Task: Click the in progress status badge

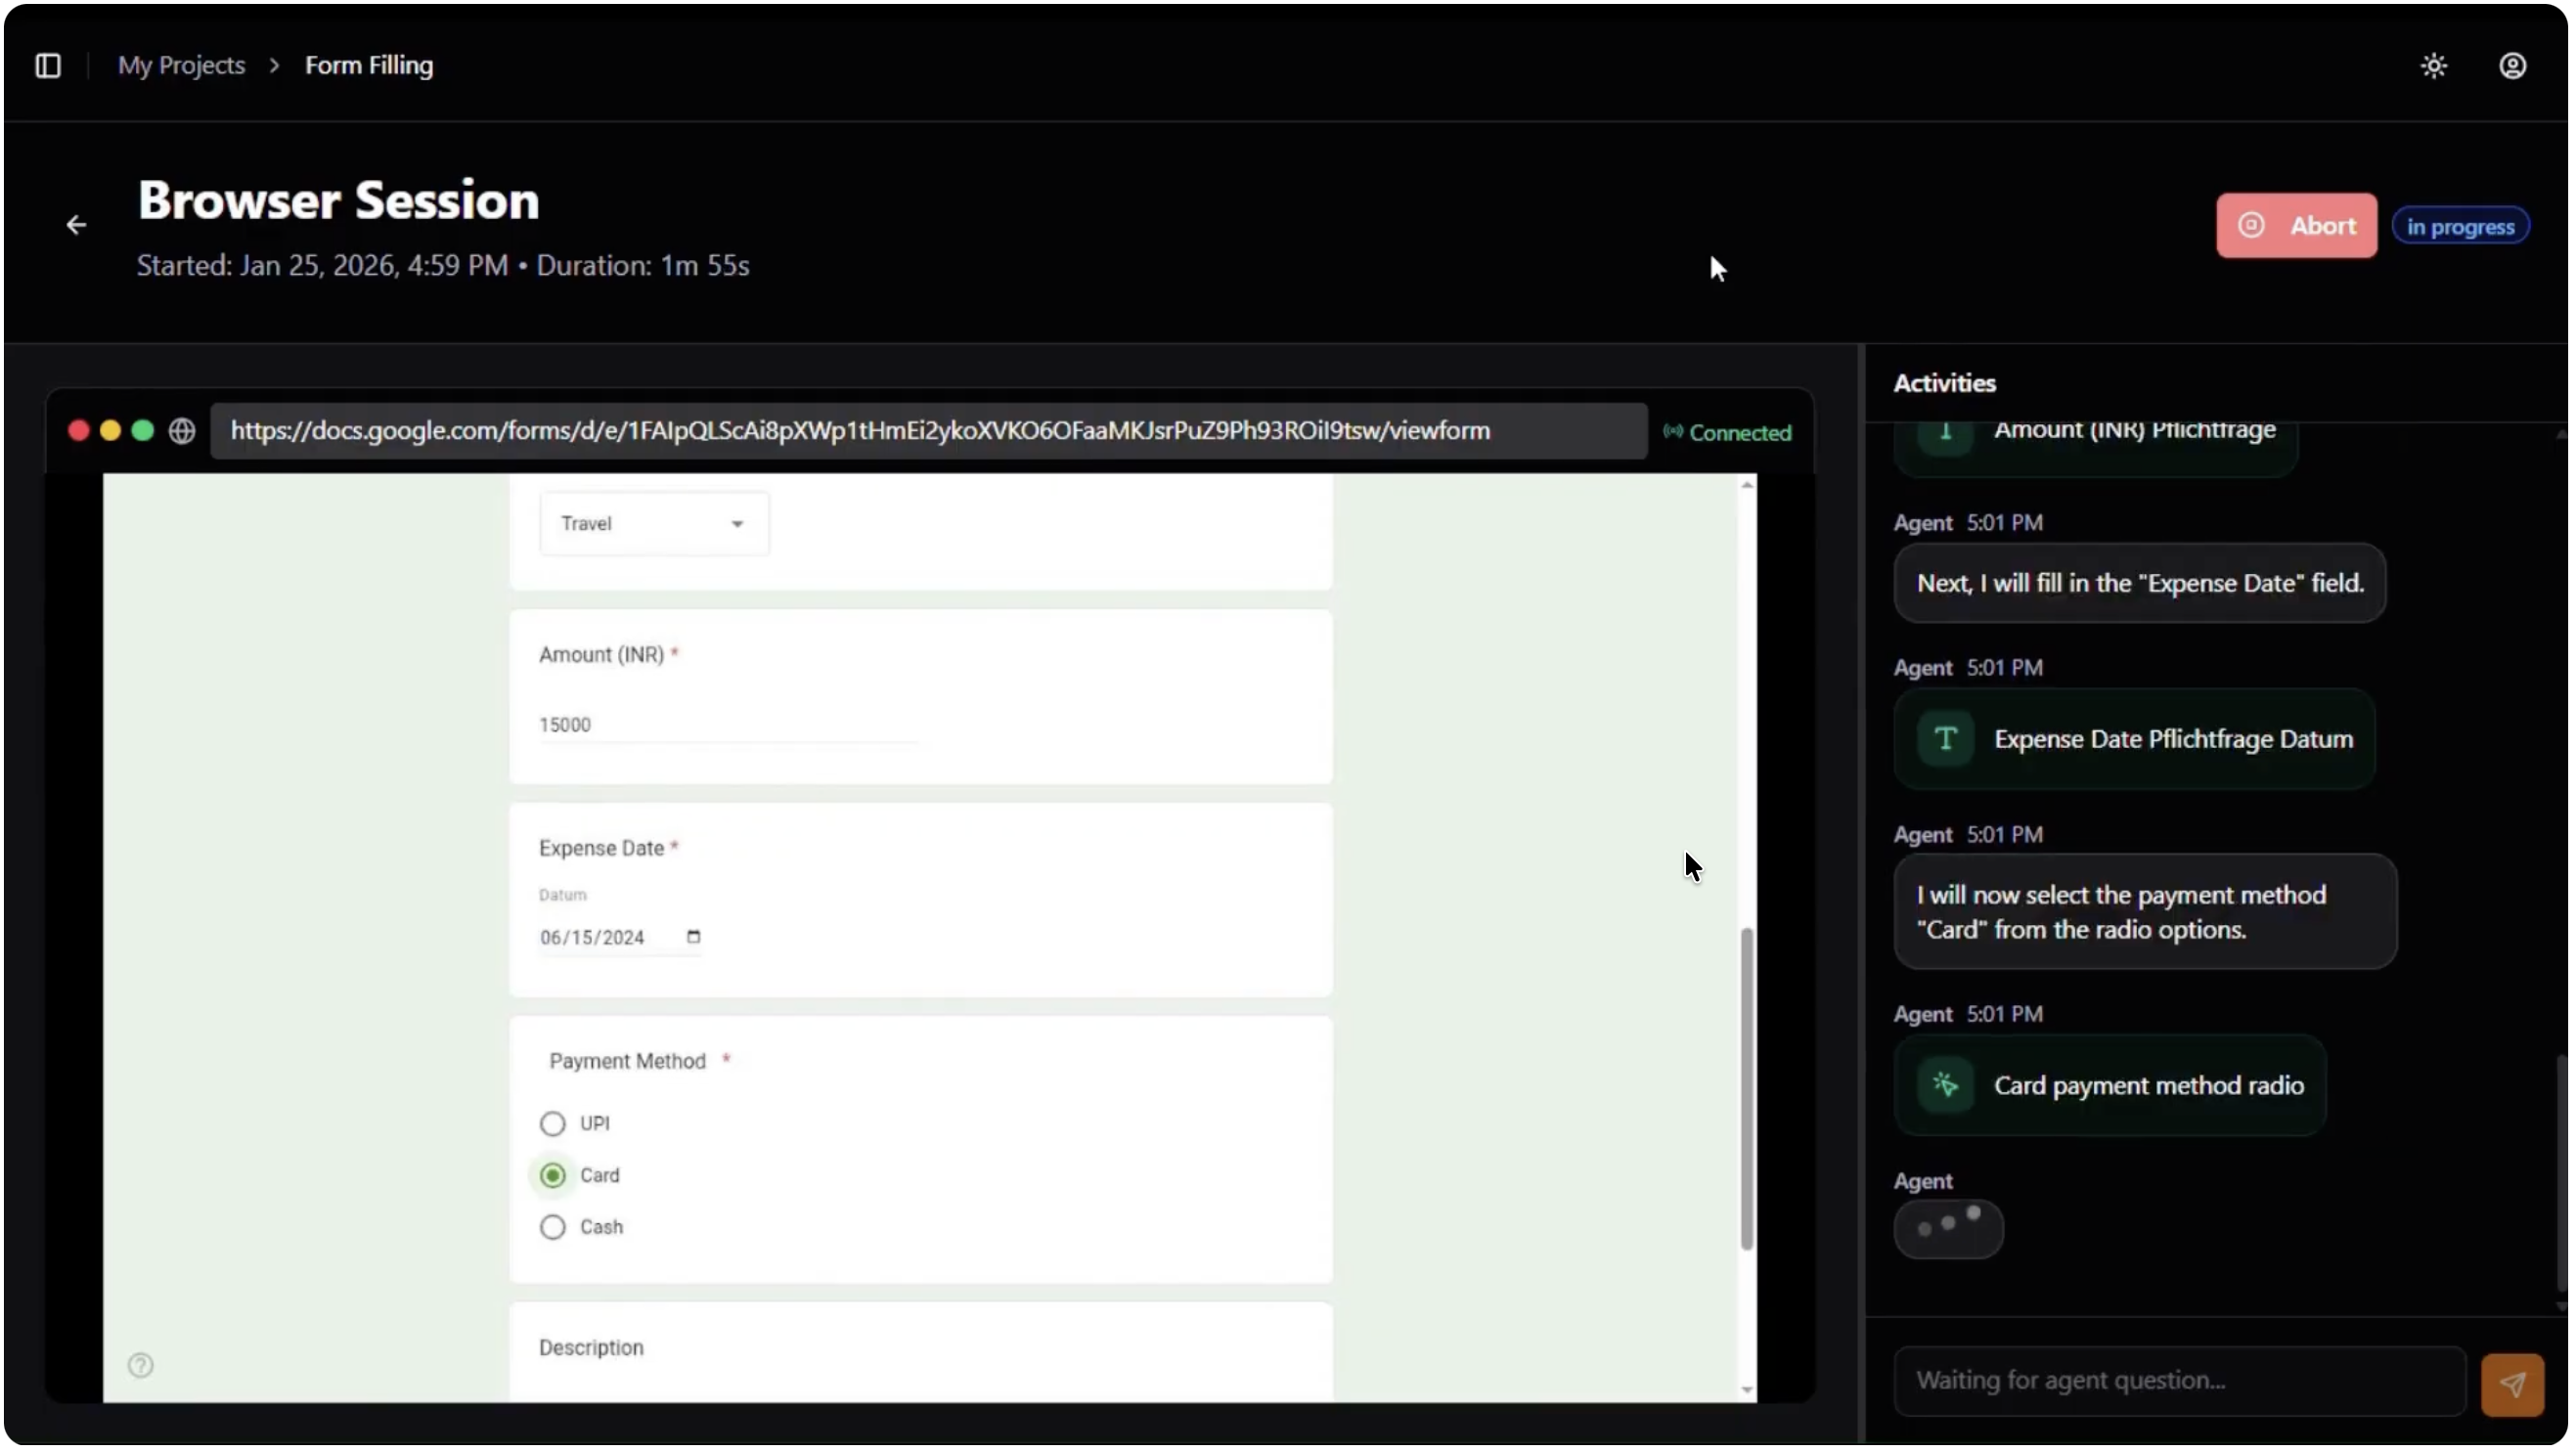Action: click(2460, 225)
